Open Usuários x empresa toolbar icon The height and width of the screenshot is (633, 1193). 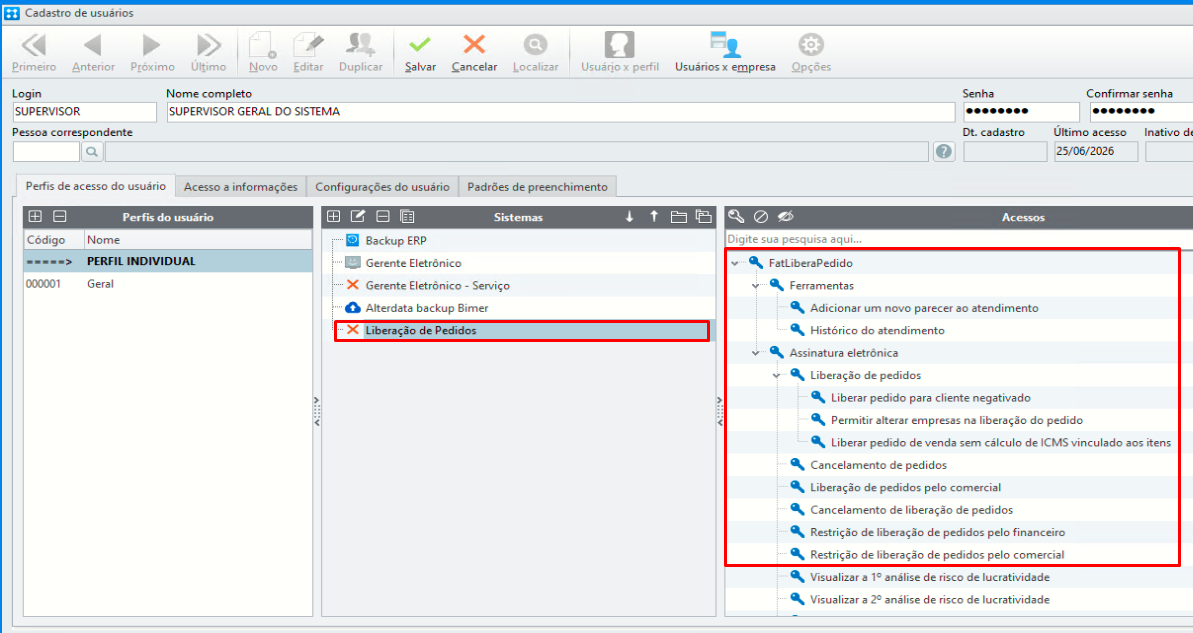(x=724, y=44)
